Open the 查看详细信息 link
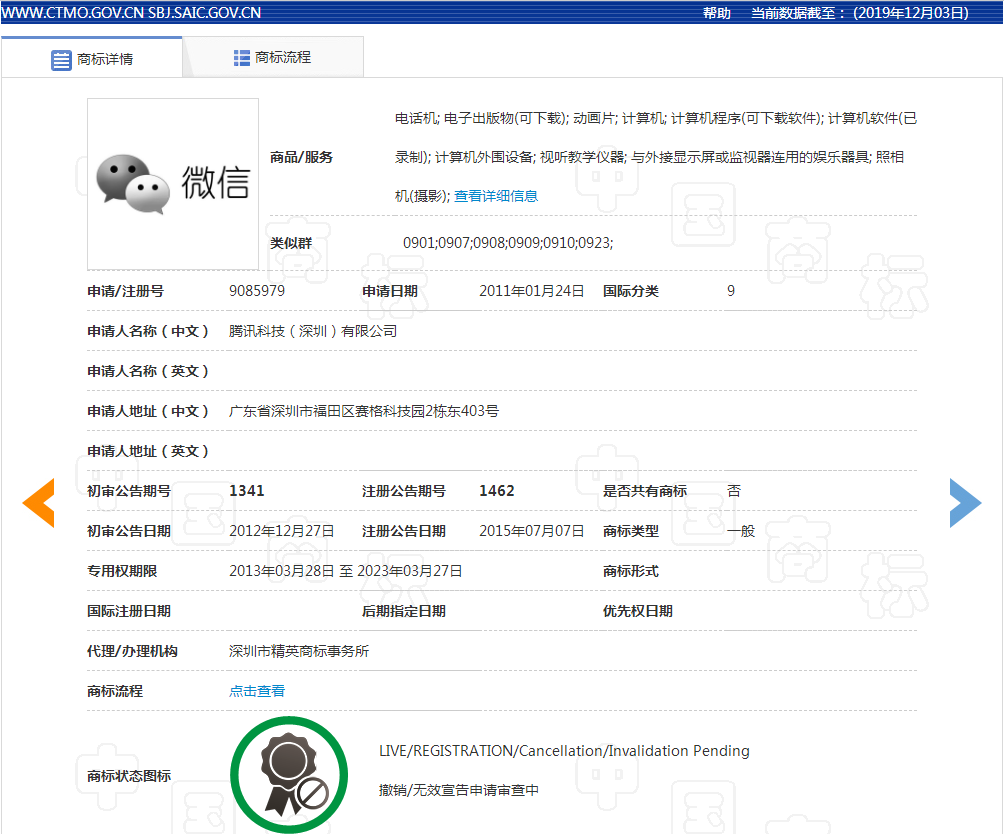The width and height of the screenshot is (1004, 834). coord(496,196)
